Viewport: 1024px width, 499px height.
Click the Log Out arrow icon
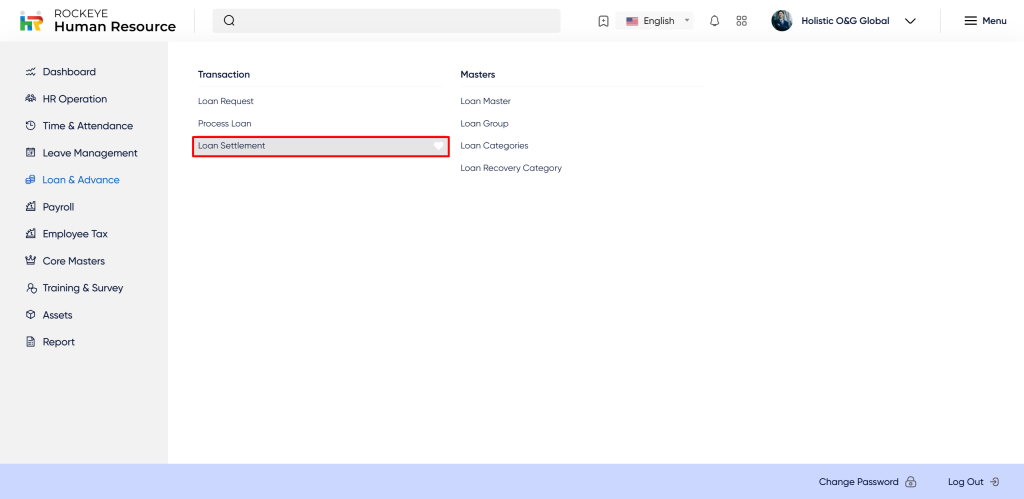[994, 482]
